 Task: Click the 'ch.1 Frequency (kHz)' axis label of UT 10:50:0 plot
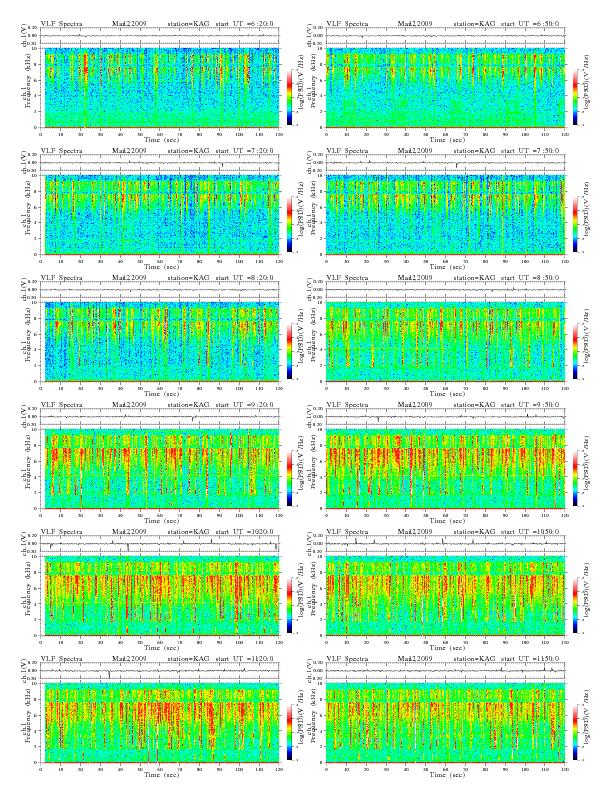tap(313, 596)
